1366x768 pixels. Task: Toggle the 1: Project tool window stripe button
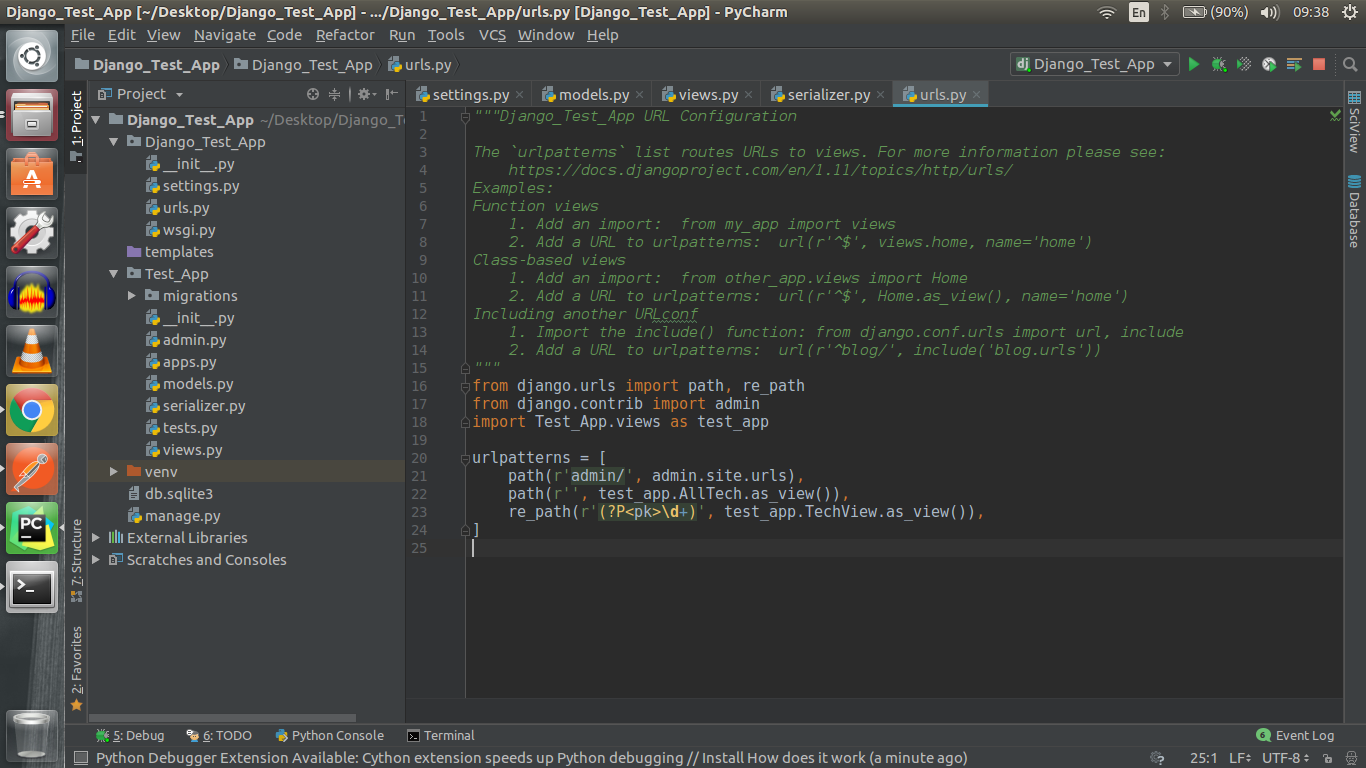[76, 128]
